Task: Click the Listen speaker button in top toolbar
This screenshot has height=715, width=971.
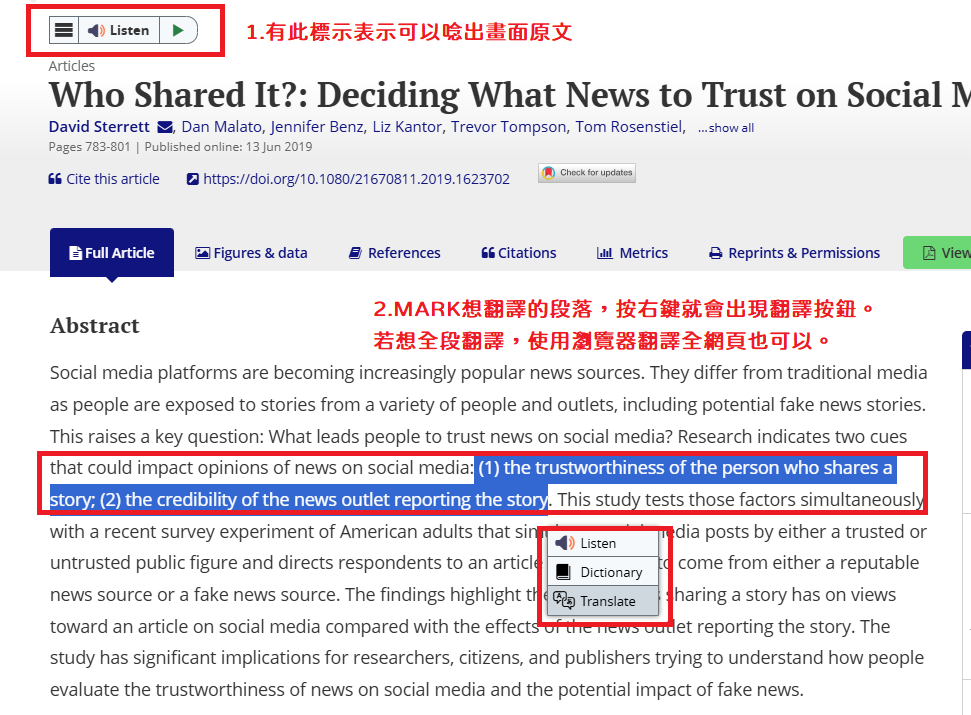Action: click(x=118, y=30)
